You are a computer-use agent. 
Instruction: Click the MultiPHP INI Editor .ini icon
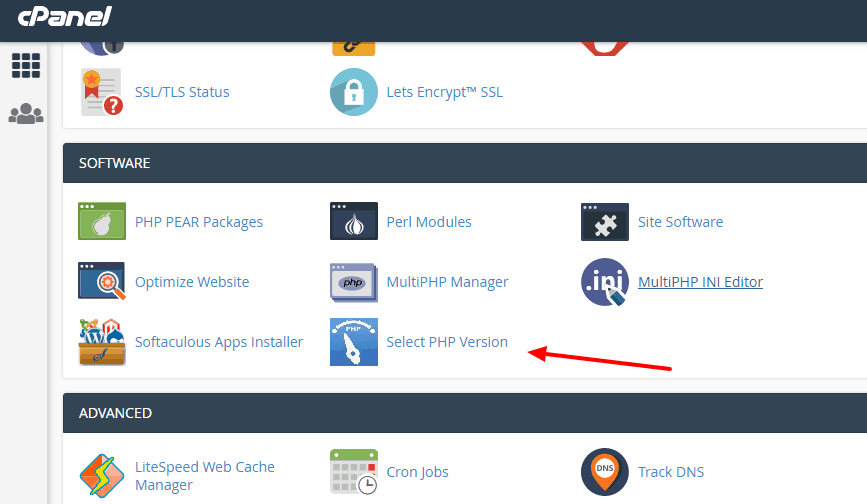(605, 282)
